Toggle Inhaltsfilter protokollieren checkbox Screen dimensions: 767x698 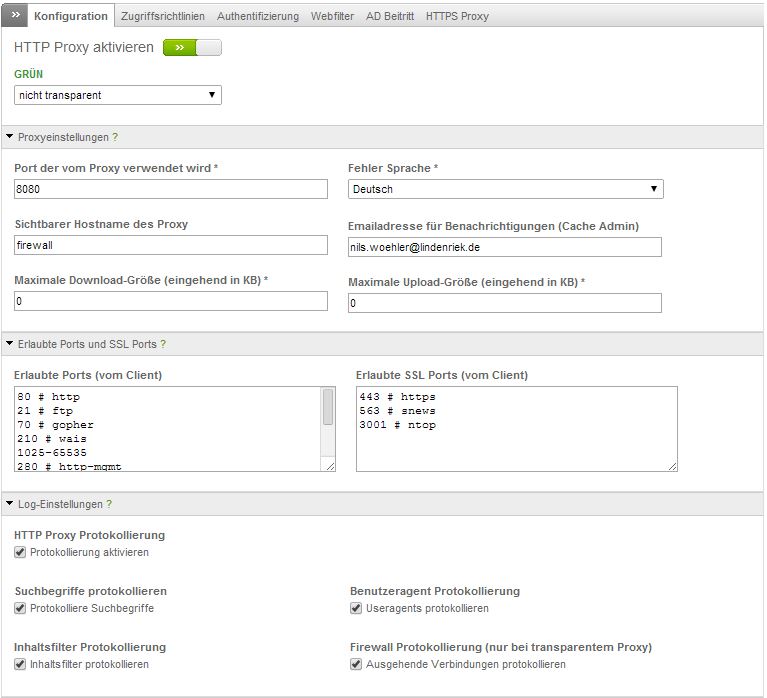point(21,664)
